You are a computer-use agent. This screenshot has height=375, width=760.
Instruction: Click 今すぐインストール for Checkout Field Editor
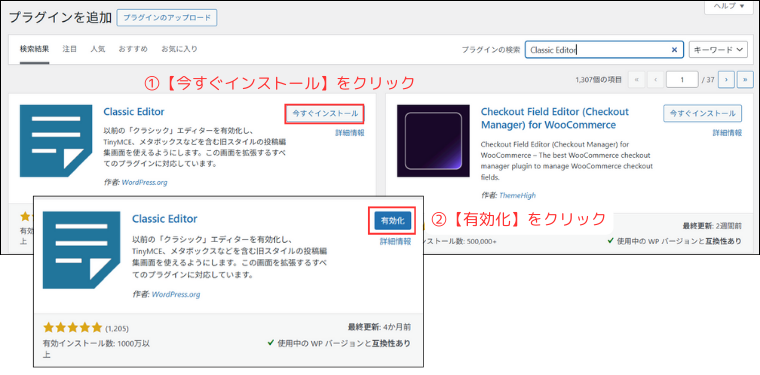702,114
